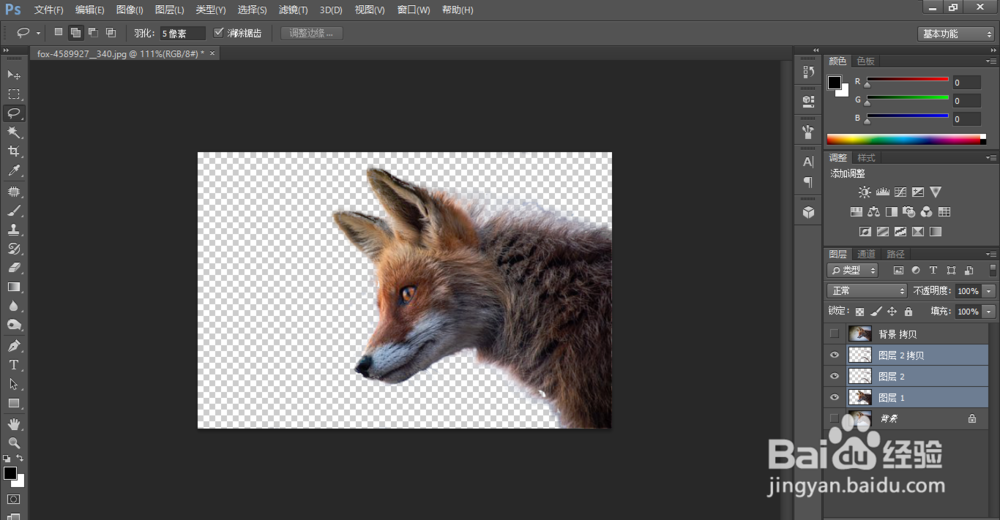Select the Lasso tool in the toolbox
1000x520 pixels.
point(14,113)
